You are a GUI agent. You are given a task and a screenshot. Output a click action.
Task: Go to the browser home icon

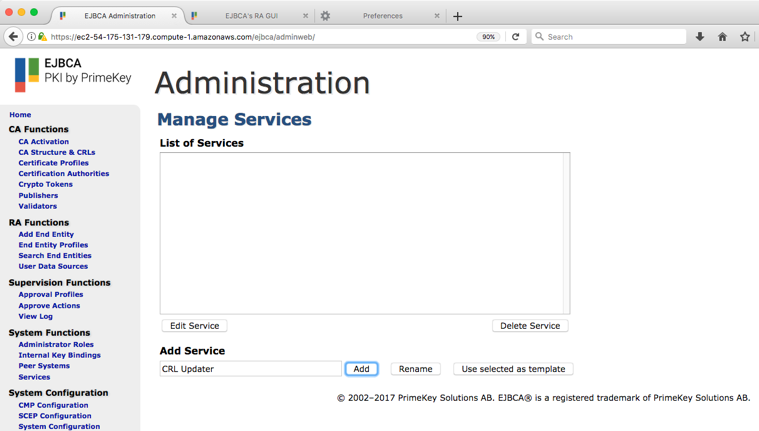pos(722,37)
